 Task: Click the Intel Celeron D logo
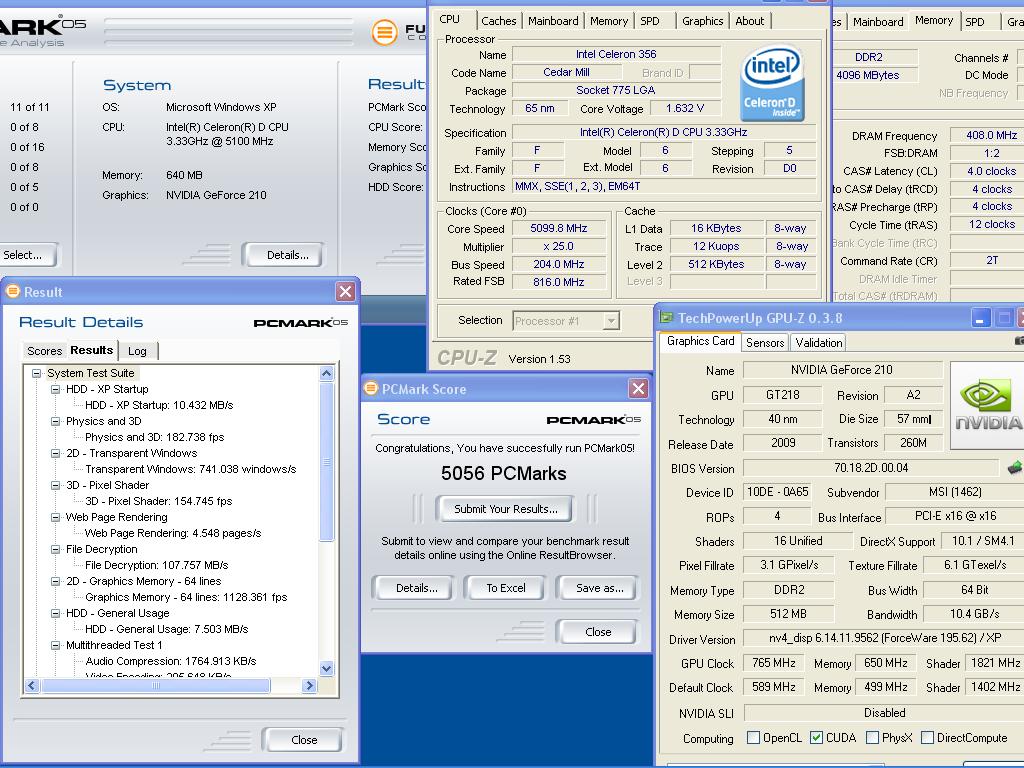[x=773, y=83]
